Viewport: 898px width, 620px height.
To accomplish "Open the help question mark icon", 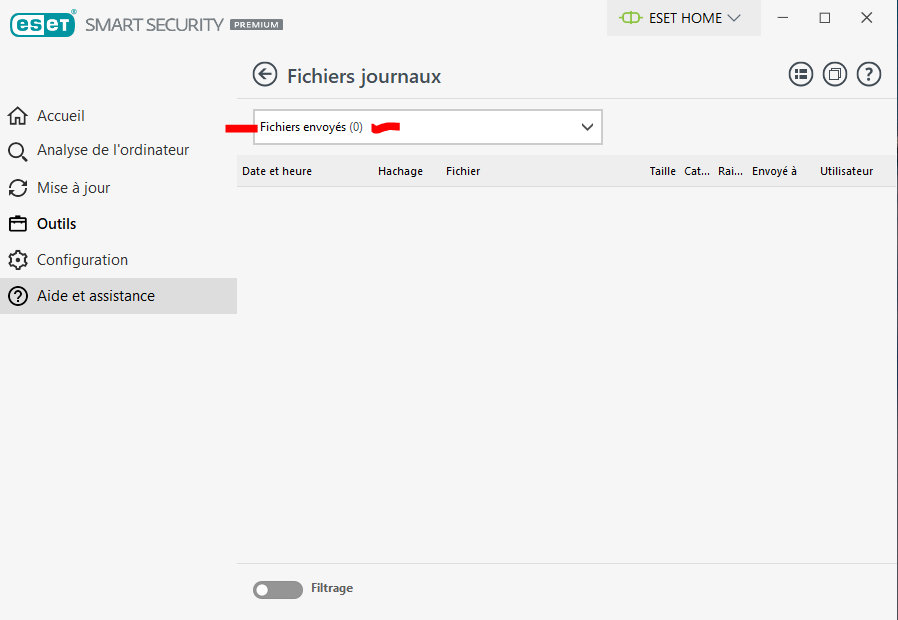I will 869,74.
